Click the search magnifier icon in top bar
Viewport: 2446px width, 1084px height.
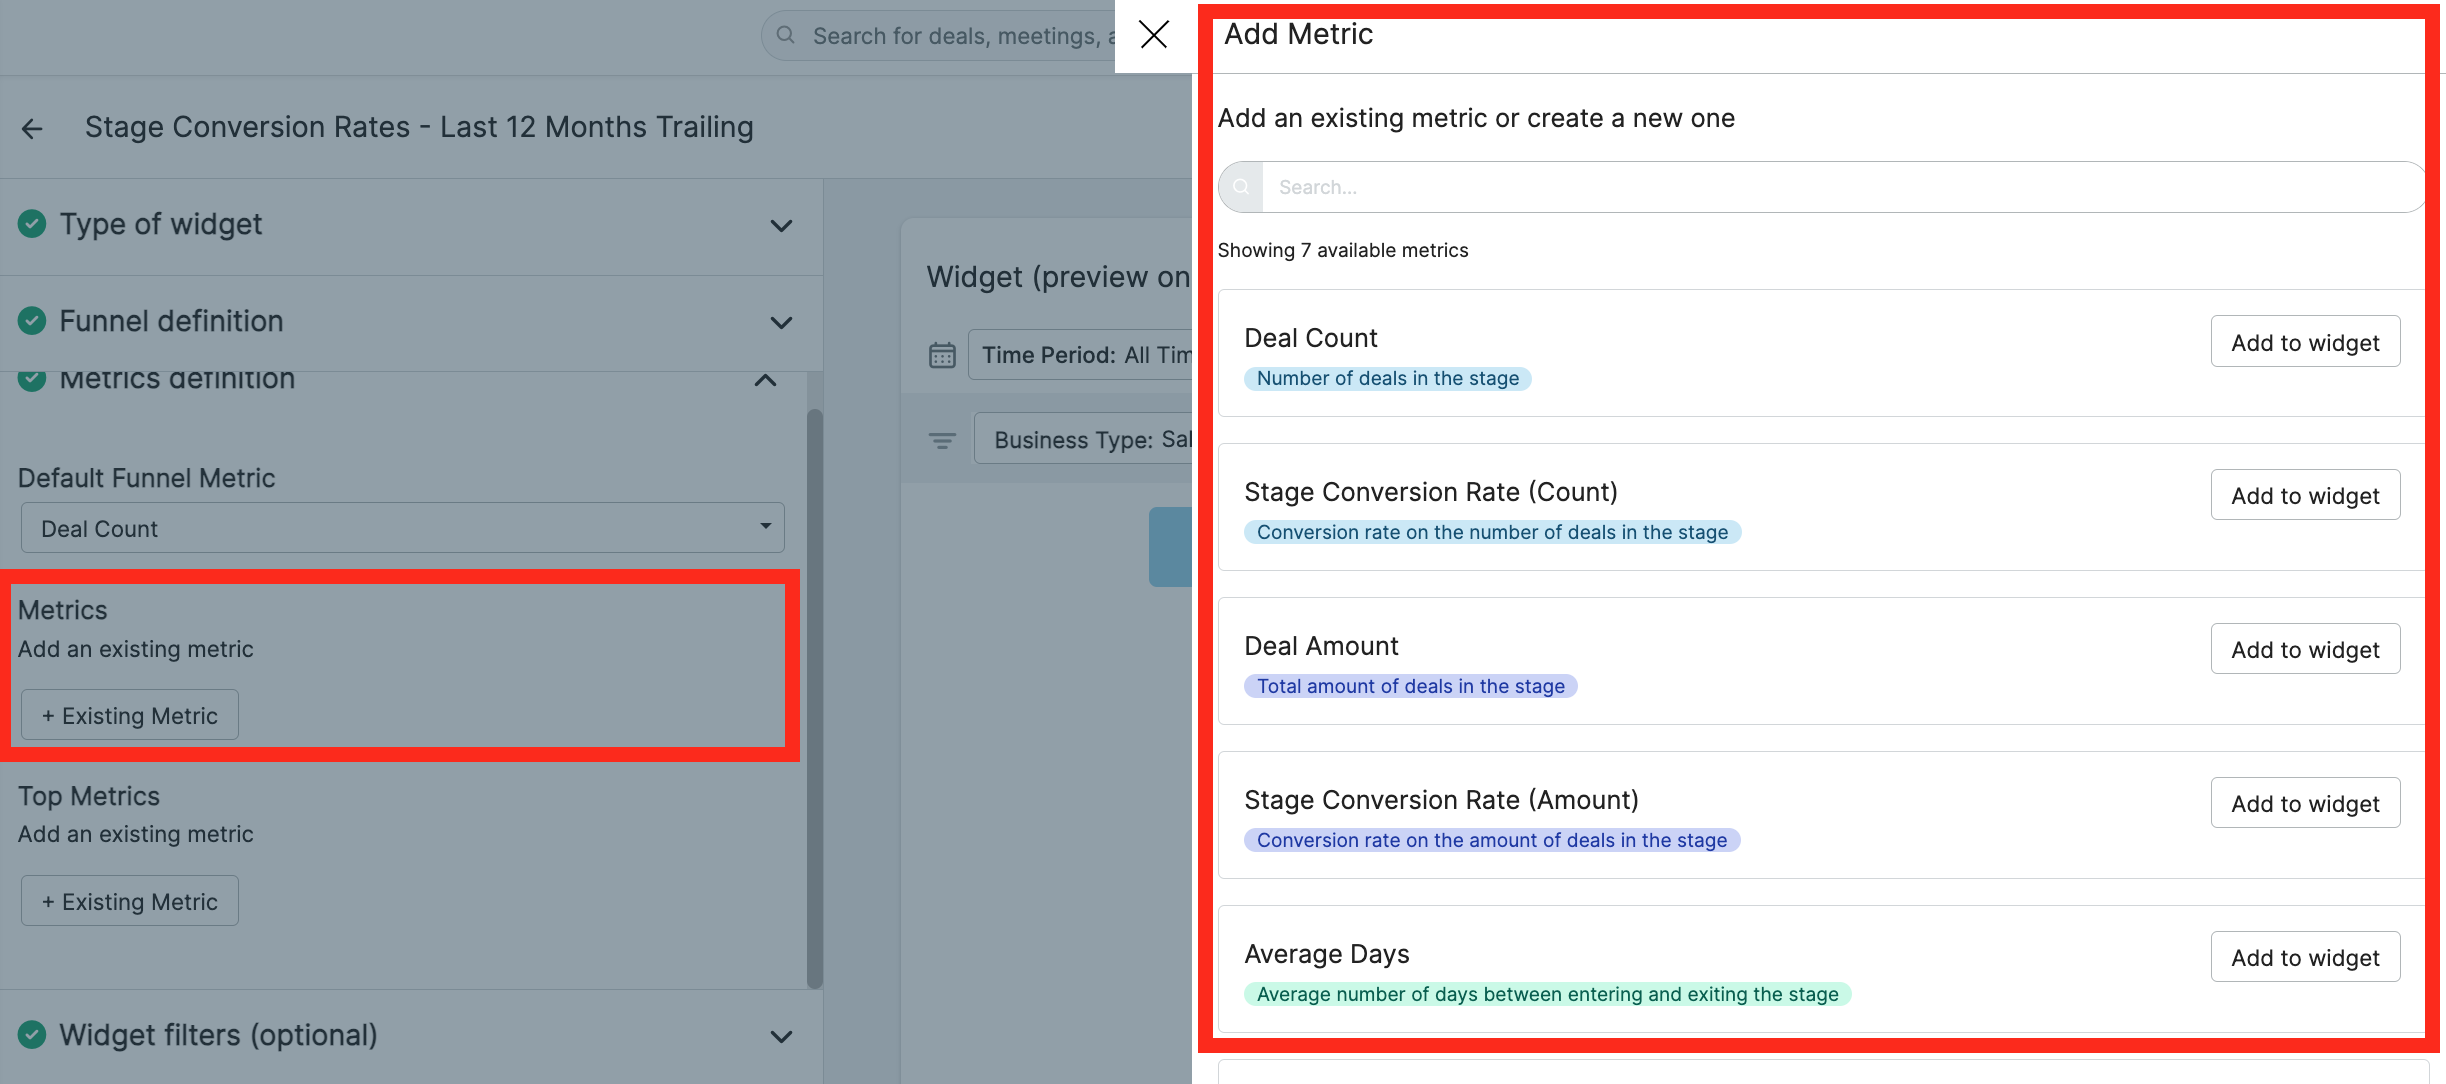786,35
